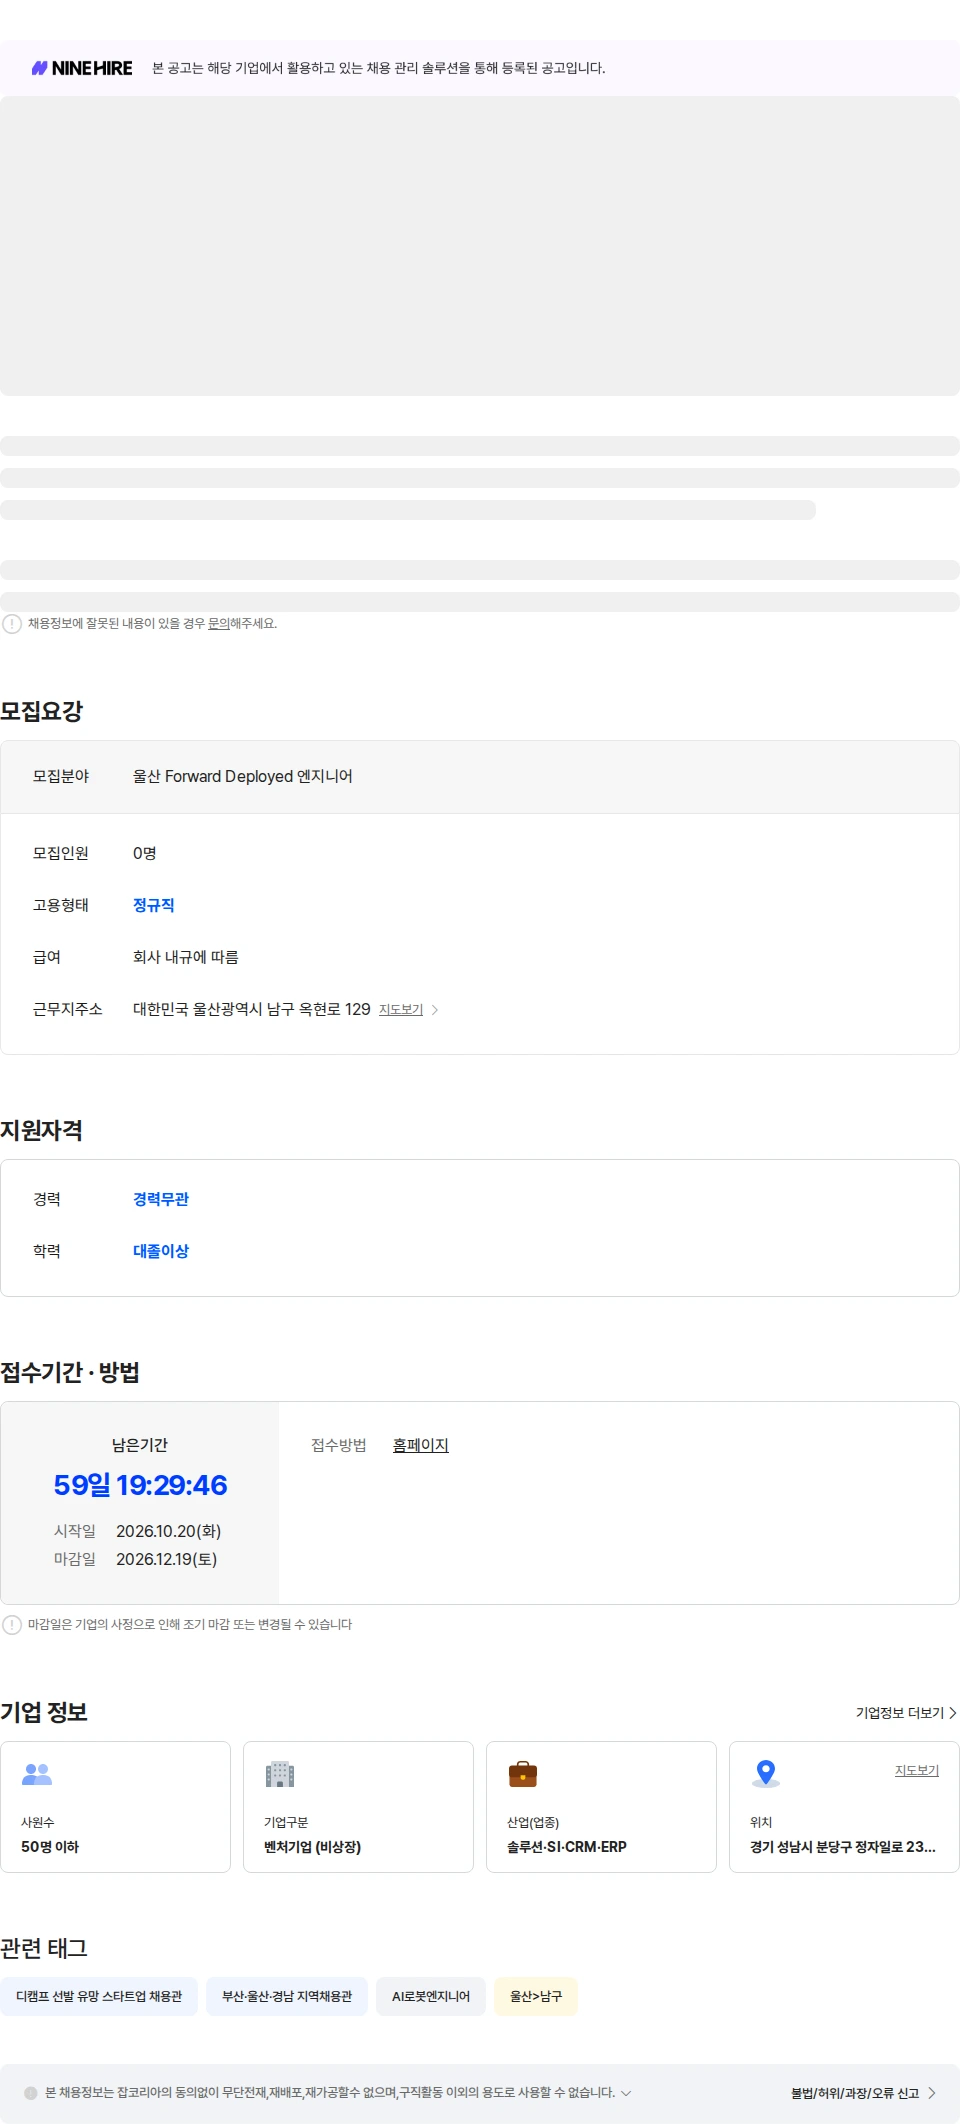Click the 문의 link in the notice
The height and width of the screenshot is (2124, 960).
point(219,623)
